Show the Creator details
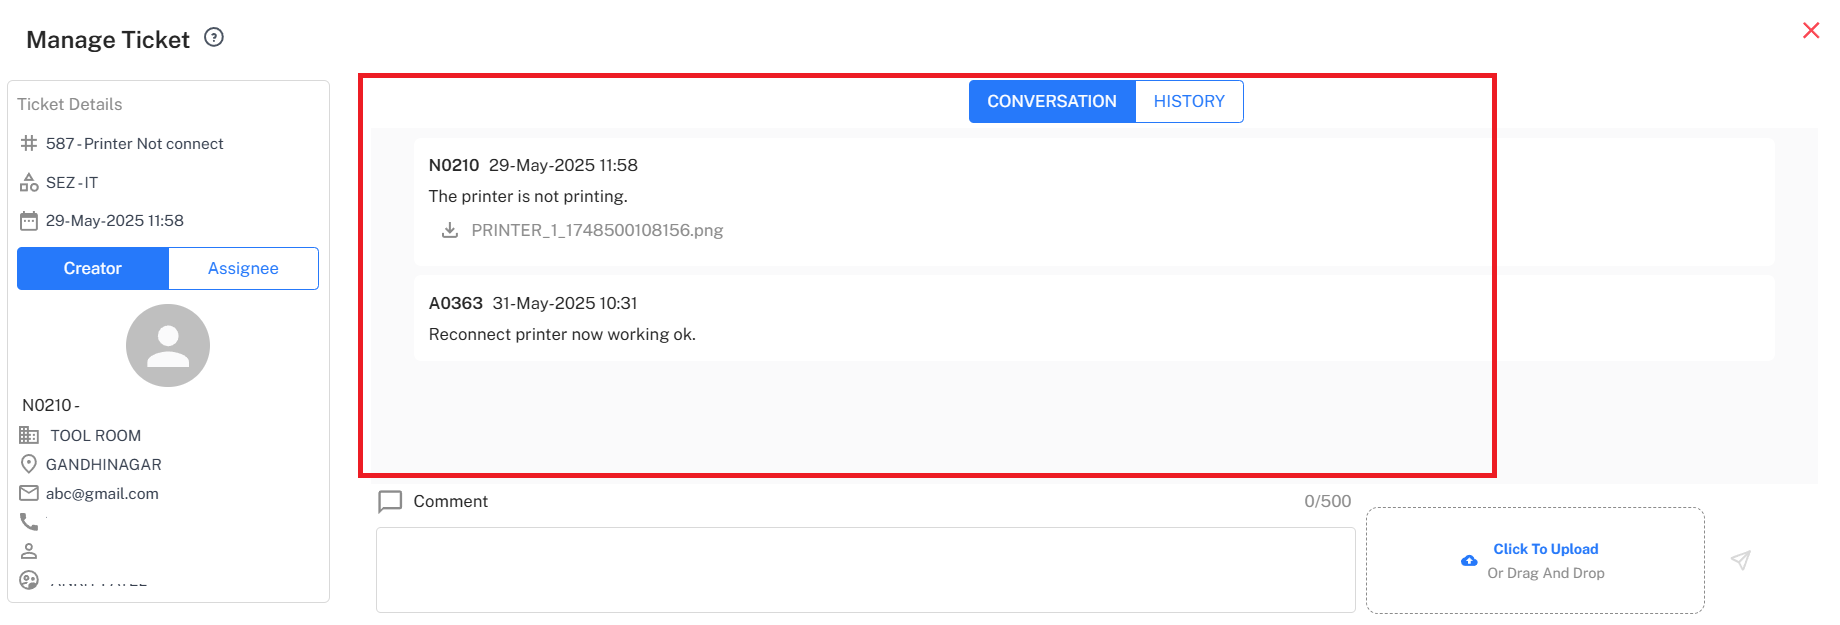Screen dimensions: 1840x625 click(x=93, y=269)
